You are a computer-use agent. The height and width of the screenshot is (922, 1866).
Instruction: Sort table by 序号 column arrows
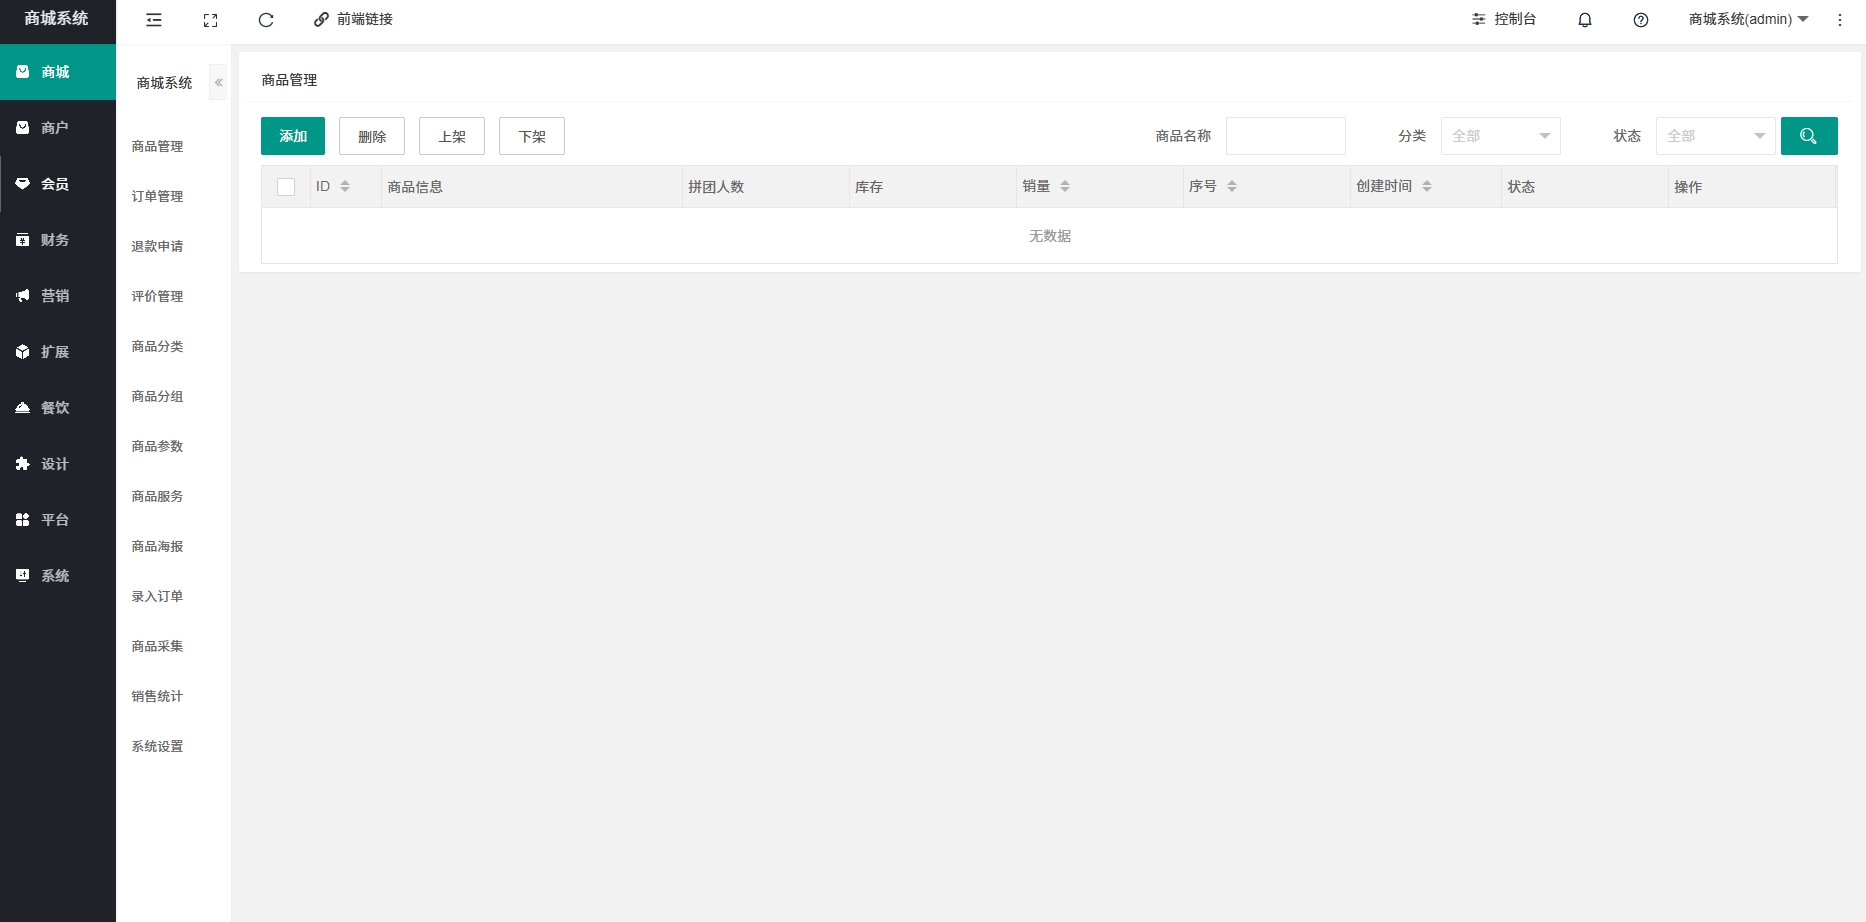click(x=1232, y=186)
